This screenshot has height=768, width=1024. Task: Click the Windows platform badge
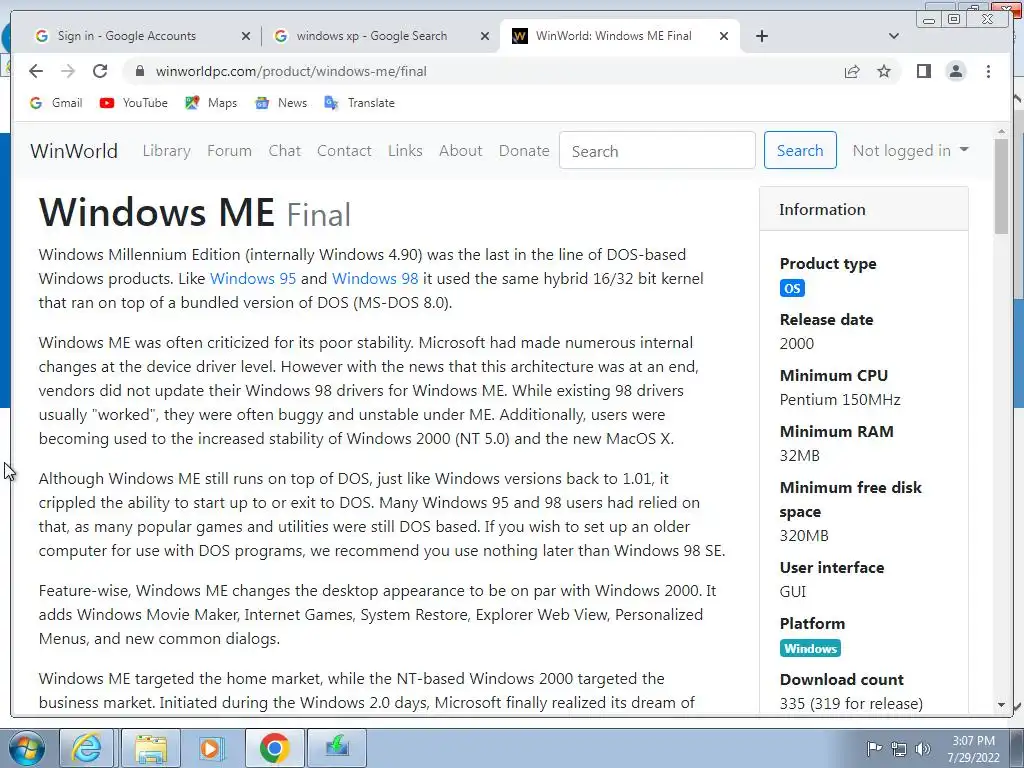(810, 648)
